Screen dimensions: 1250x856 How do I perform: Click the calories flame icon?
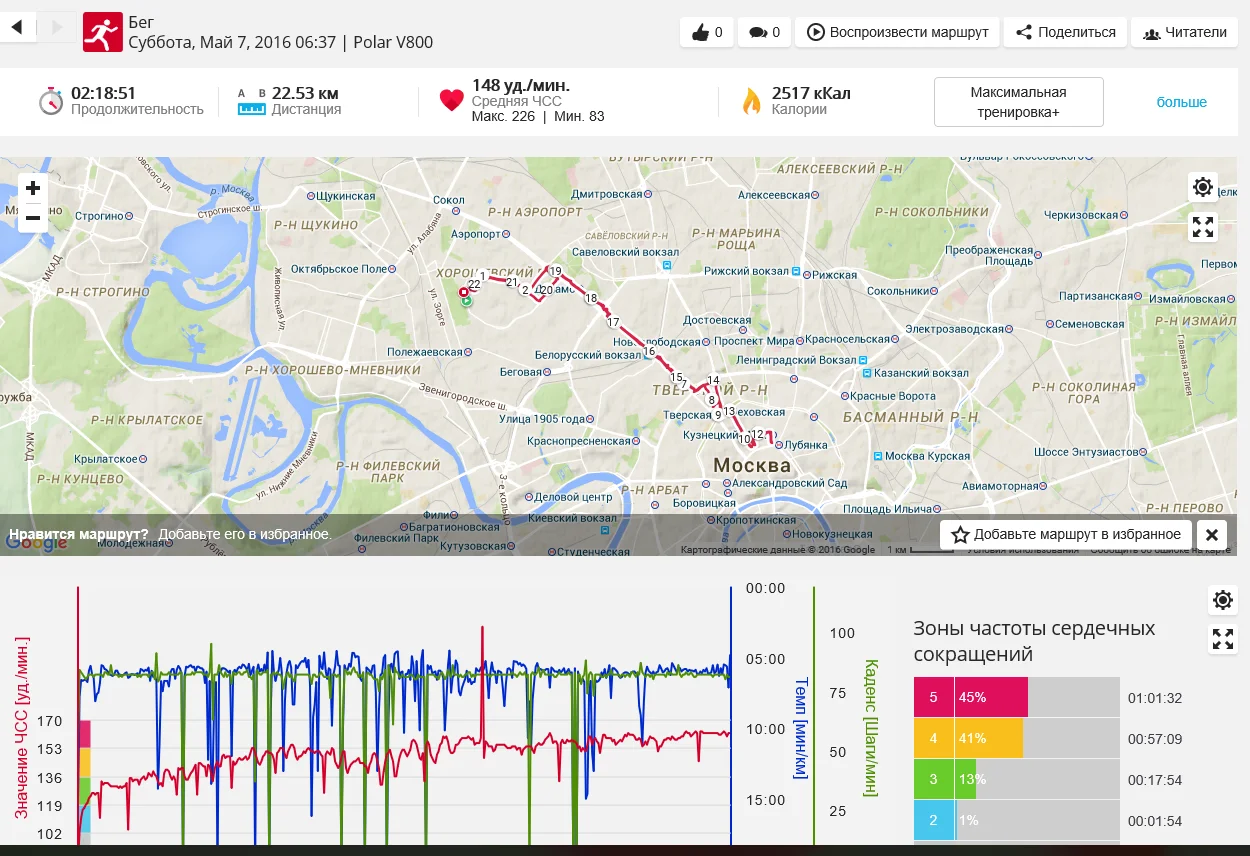coord(751,101)
